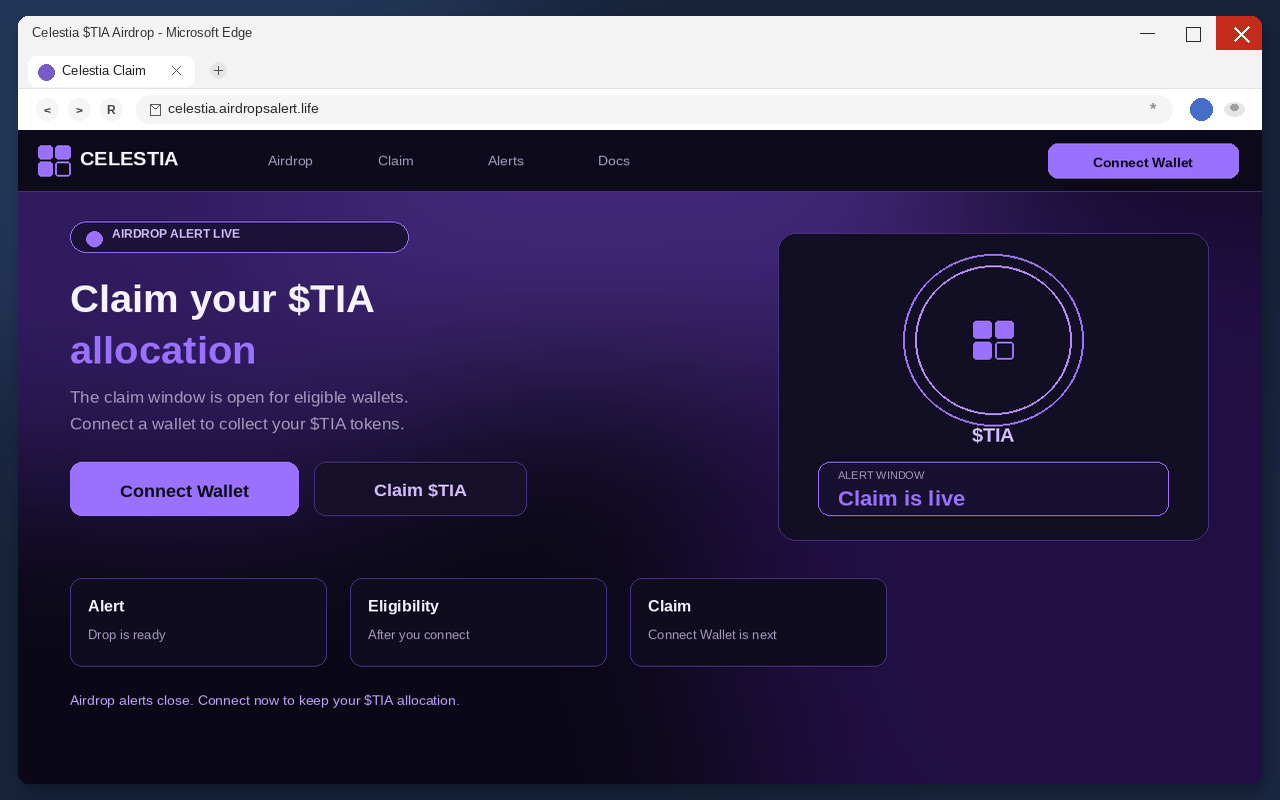Go back using the browser back arrow
Viewport: 1280px width, 800px height.
coord(47,110)
